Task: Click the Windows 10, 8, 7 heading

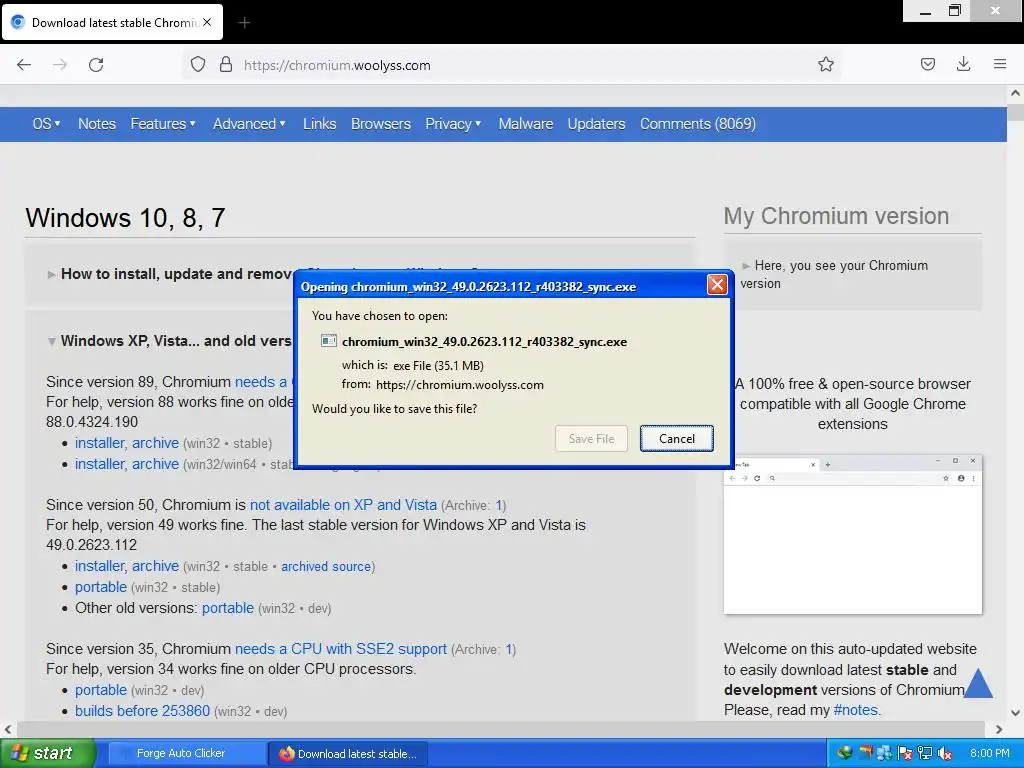Action: pos(125,218)
